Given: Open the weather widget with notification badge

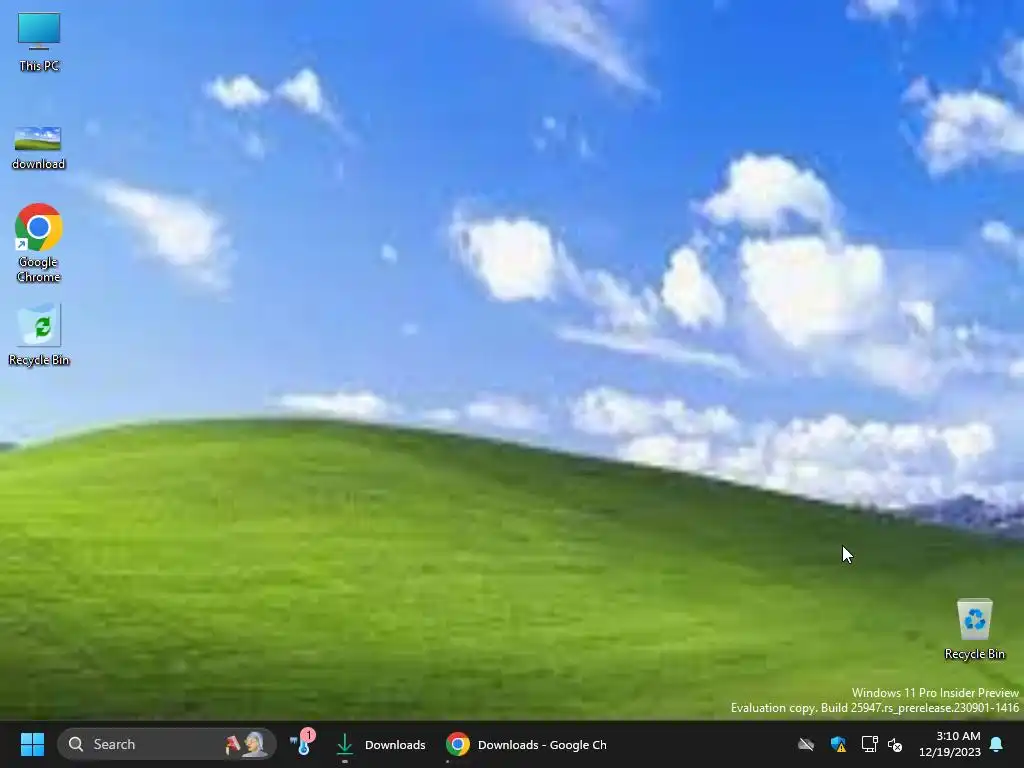Looking at the screenshot, I should [303, 744].
